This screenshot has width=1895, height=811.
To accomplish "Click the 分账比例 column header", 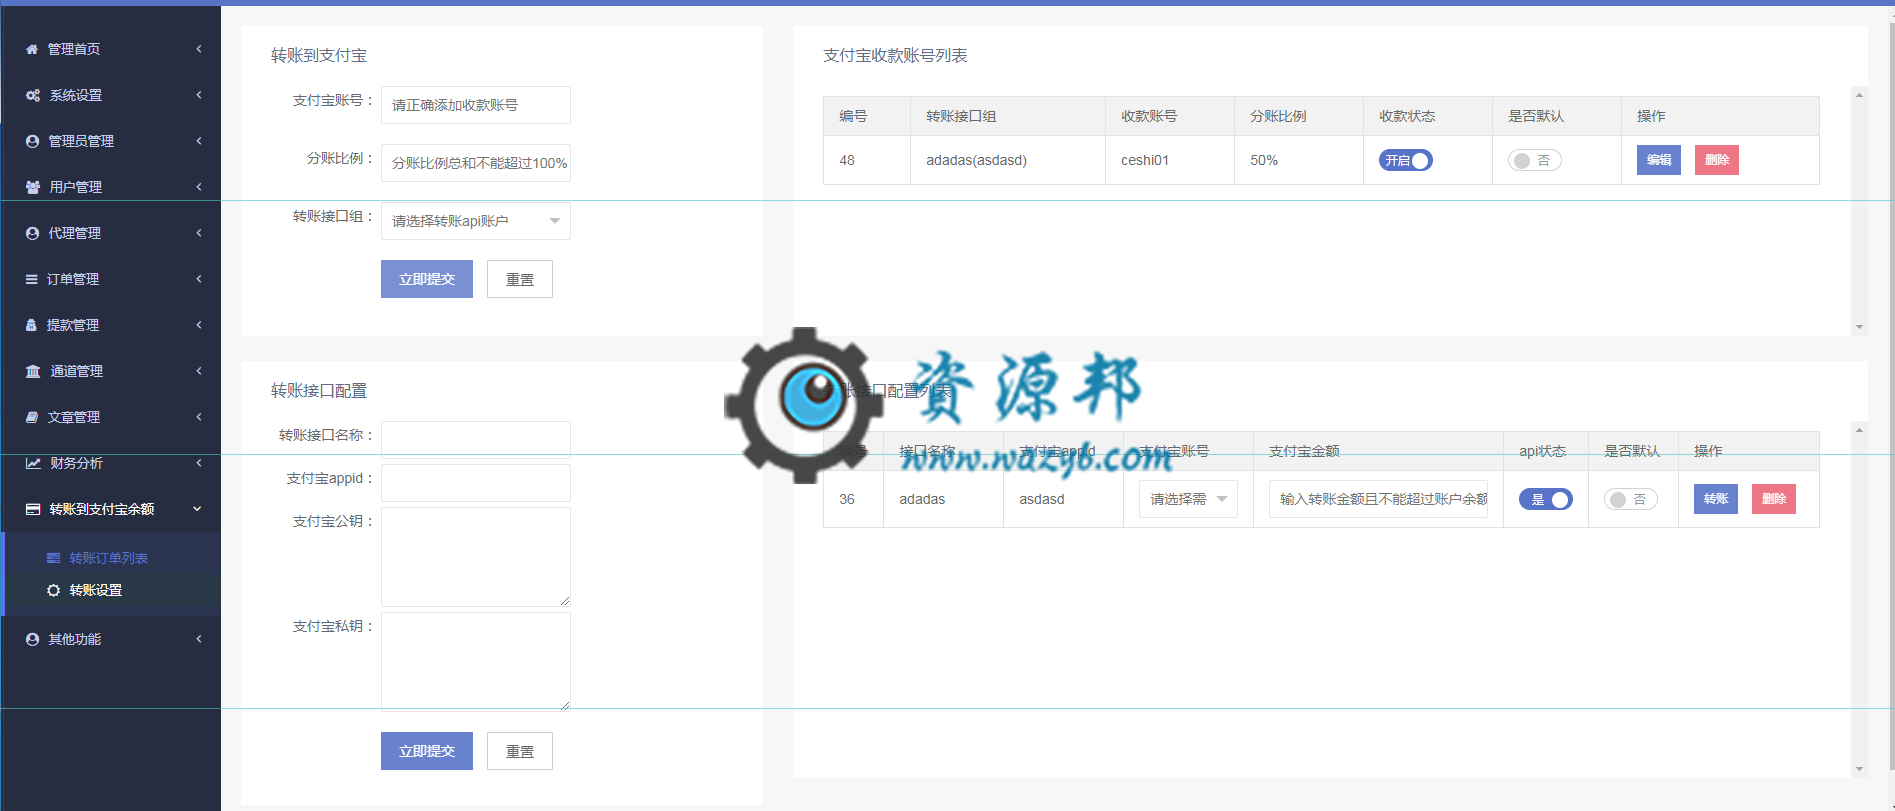I will [1299, 116].
